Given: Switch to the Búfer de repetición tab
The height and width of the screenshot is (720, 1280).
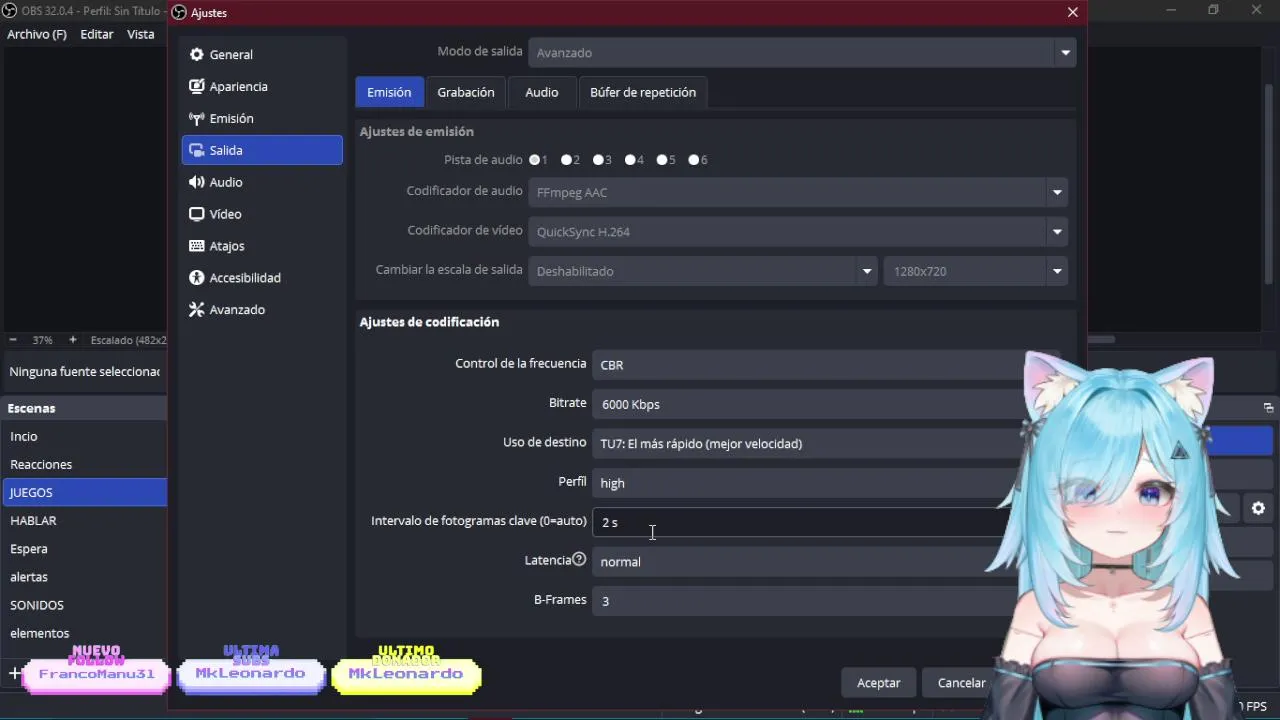Looking at the screenshot, I should (x=643, y=92).
